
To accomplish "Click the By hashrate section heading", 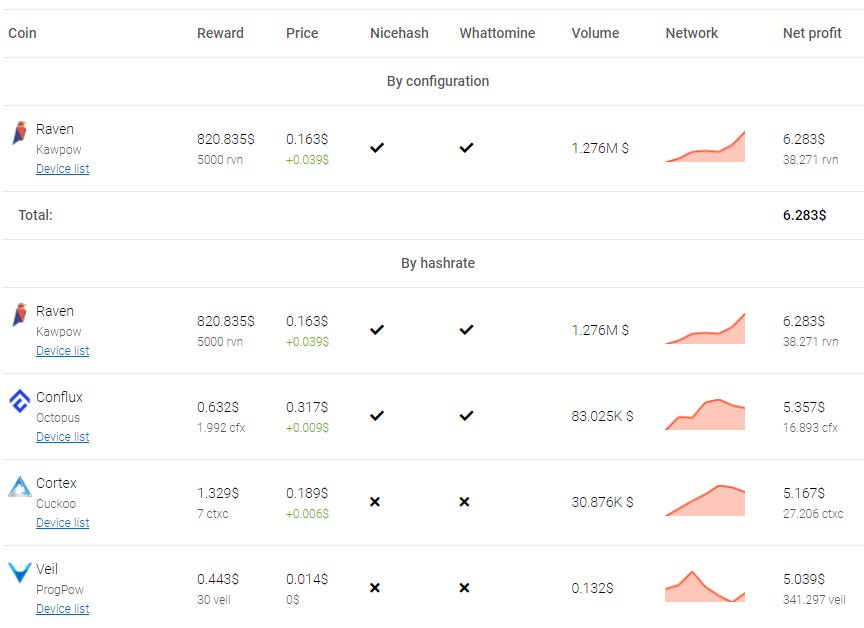I will [438, 263].
